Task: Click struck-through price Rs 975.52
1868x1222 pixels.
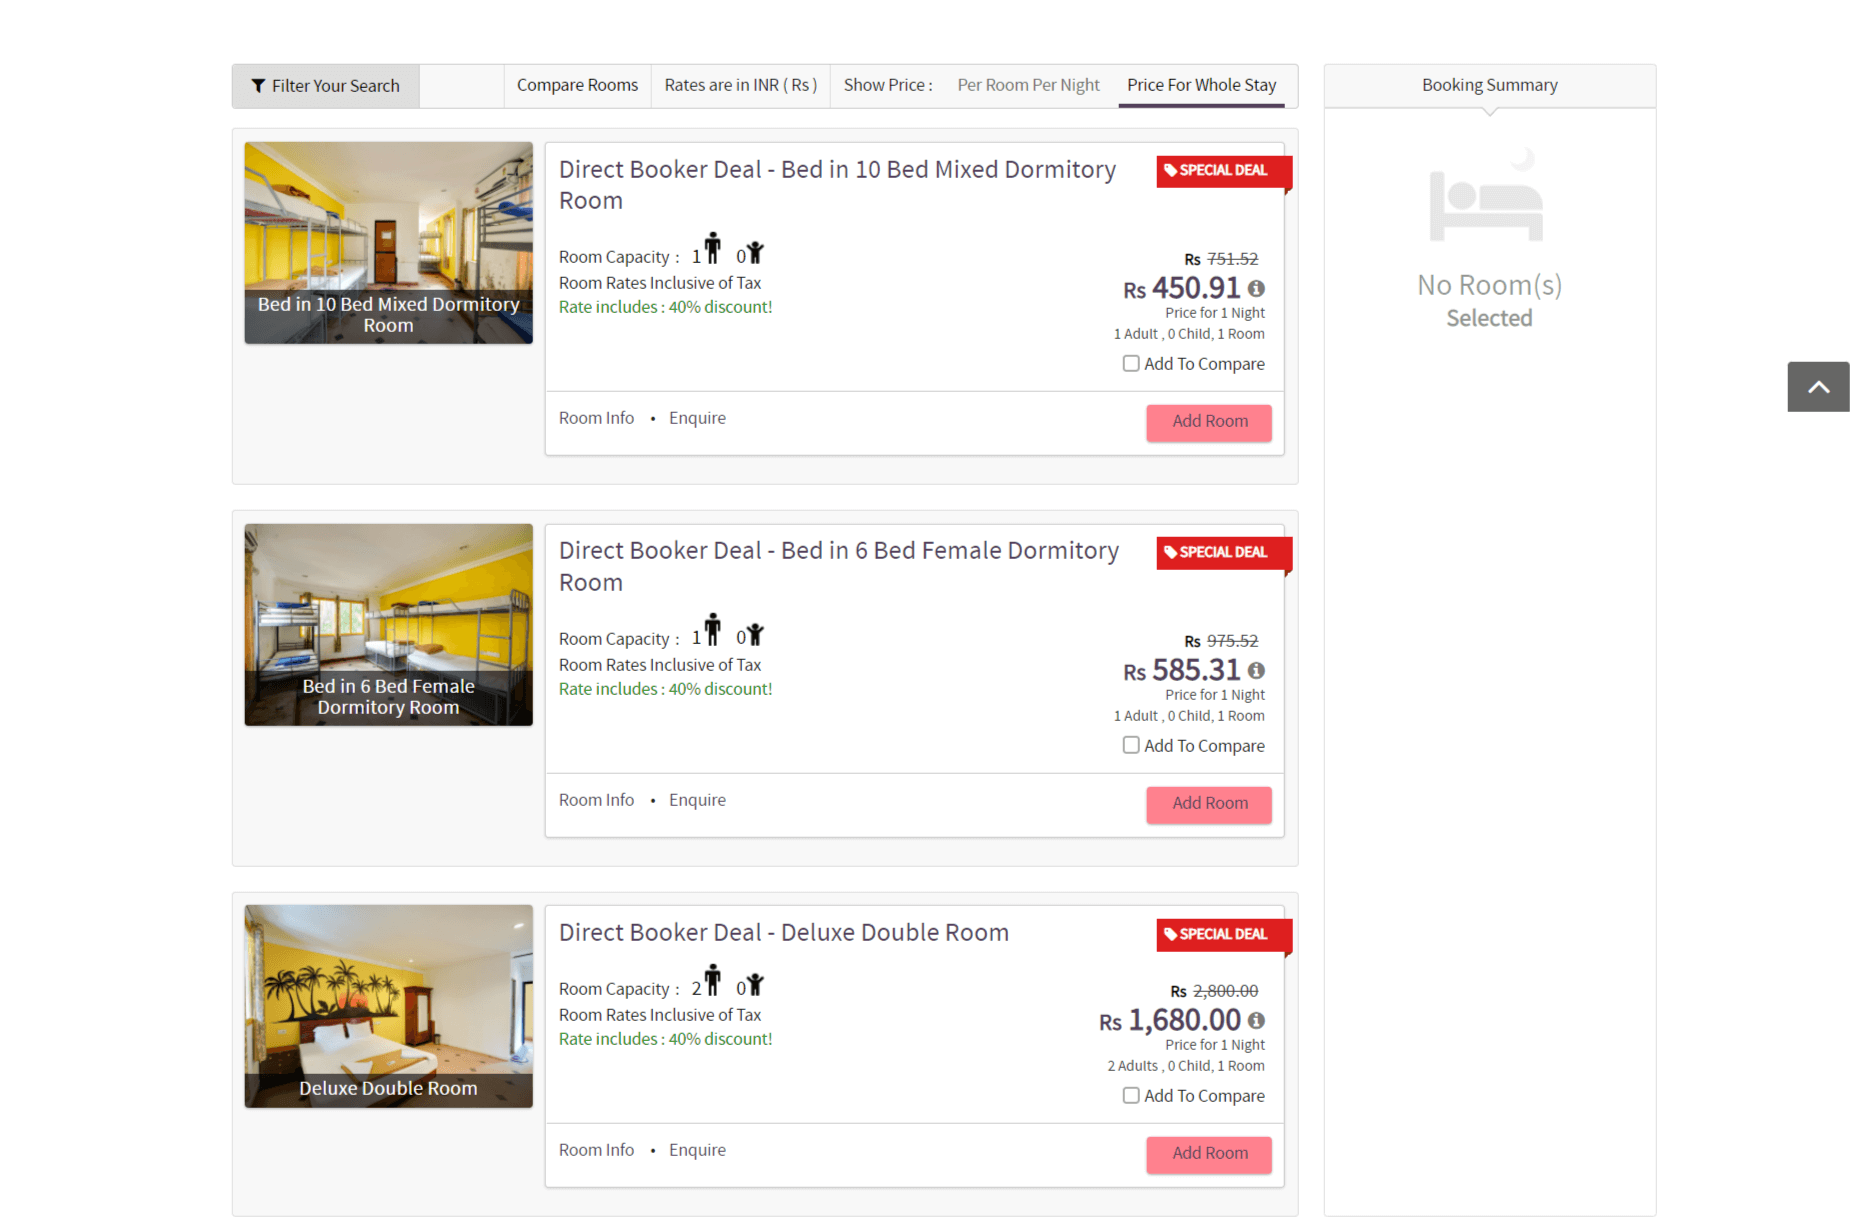Action: [x=1221, y=642]
